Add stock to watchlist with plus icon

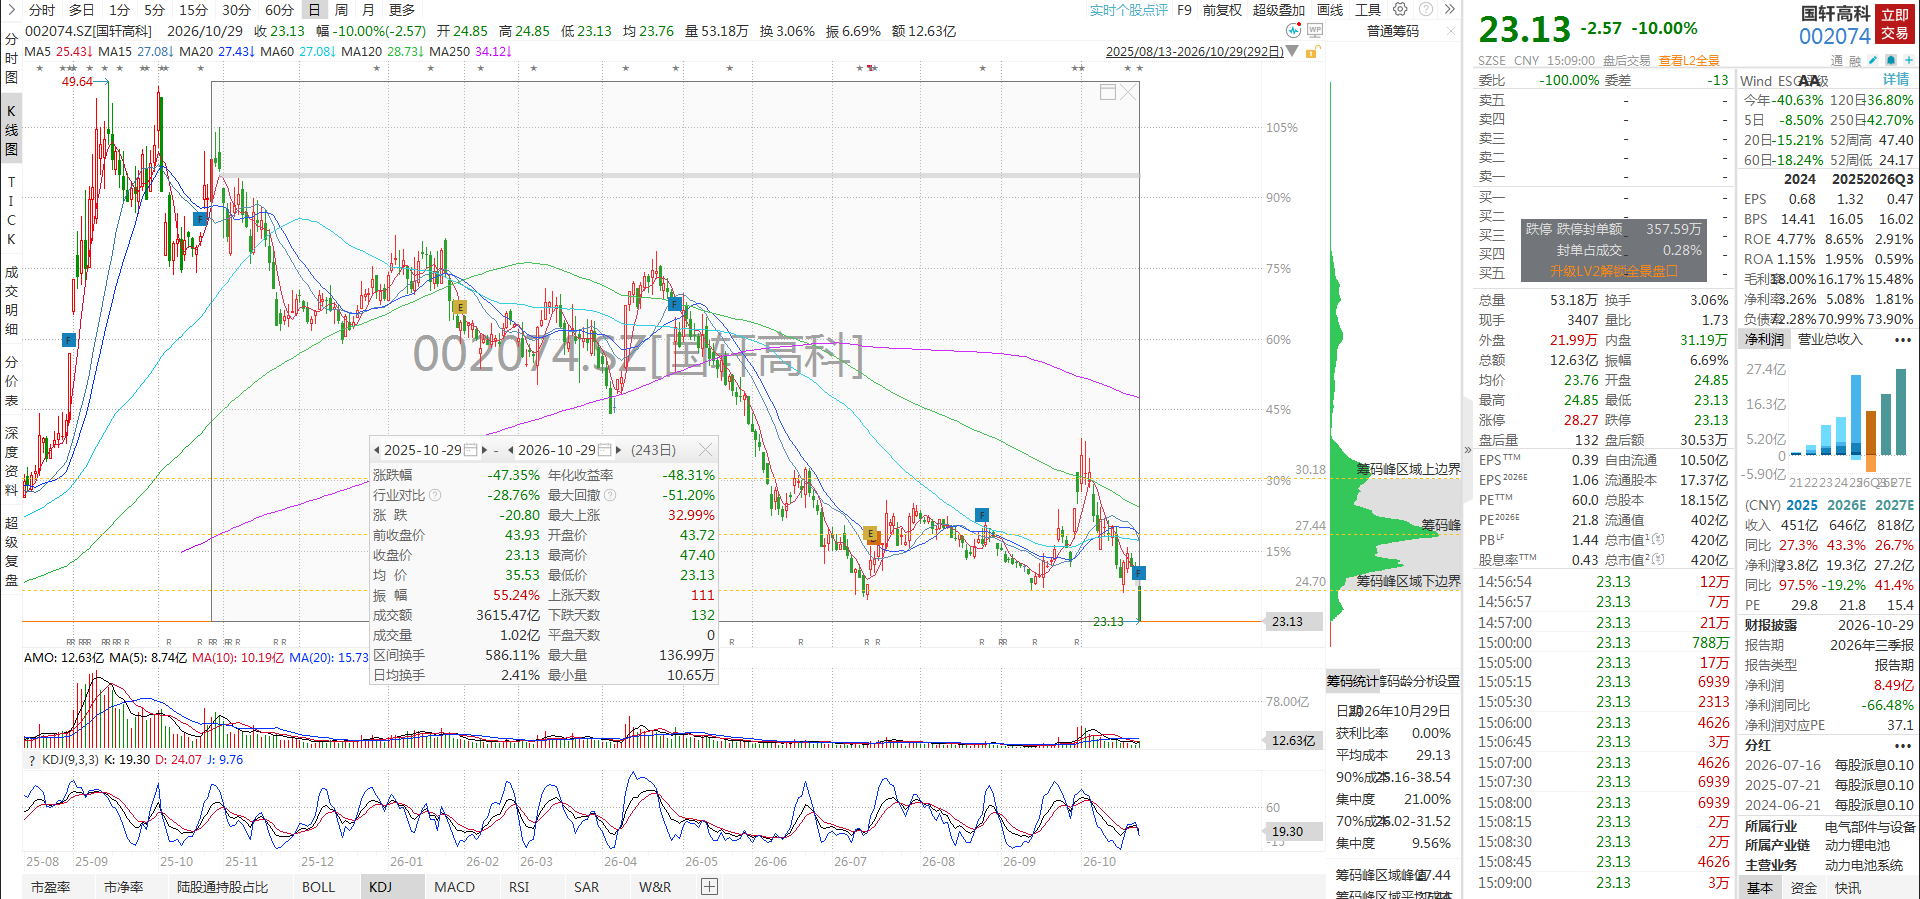click(x=1909, y=60)
